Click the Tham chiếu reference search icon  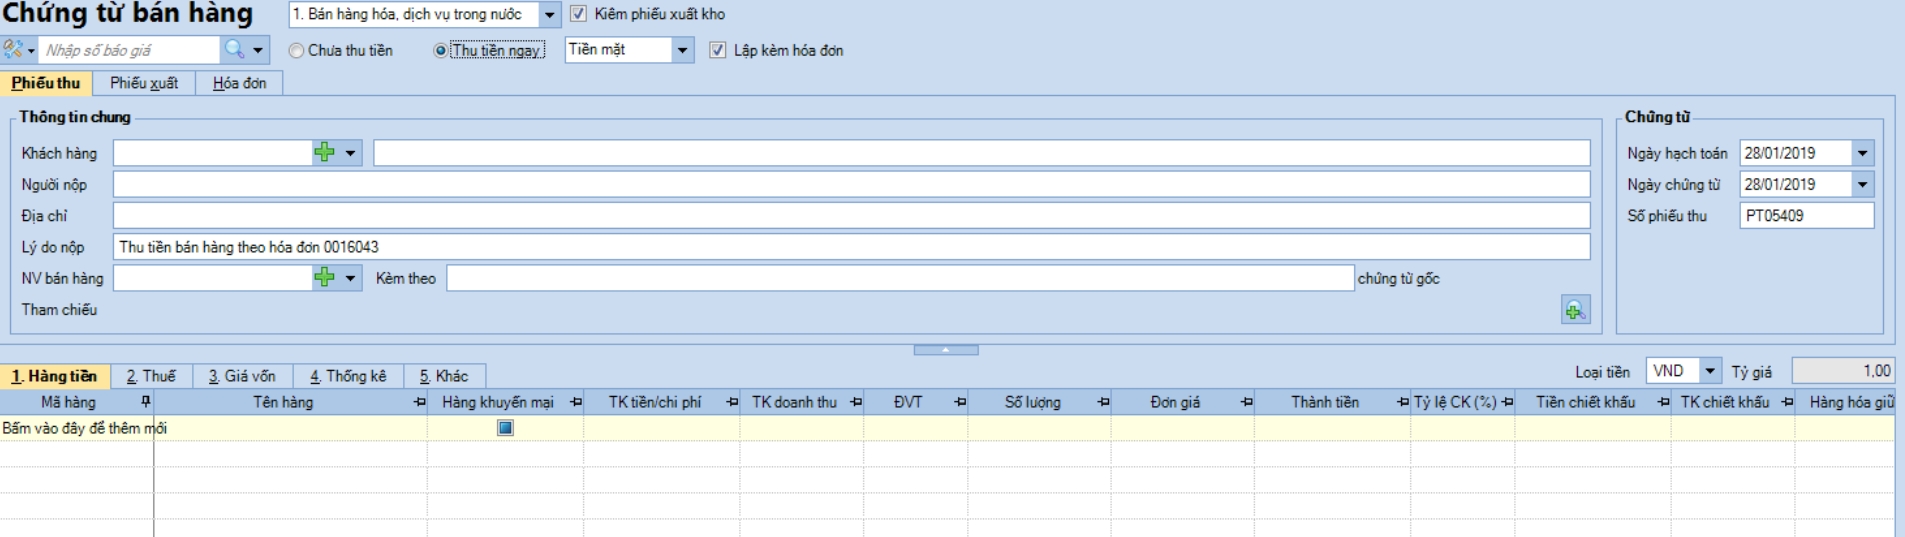1575,310
